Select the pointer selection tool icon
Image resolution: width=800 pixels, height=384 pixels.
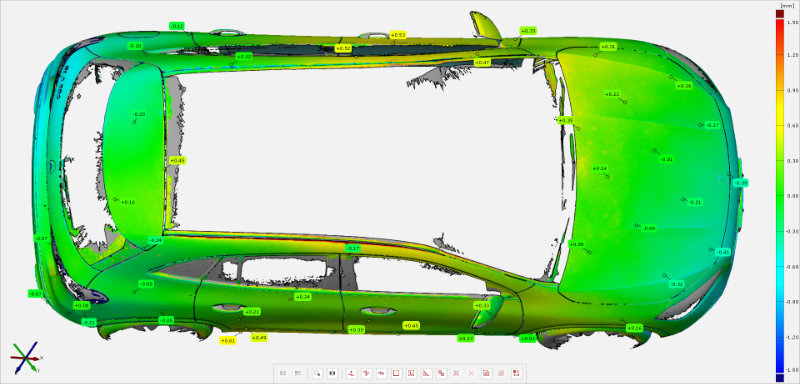317,373
